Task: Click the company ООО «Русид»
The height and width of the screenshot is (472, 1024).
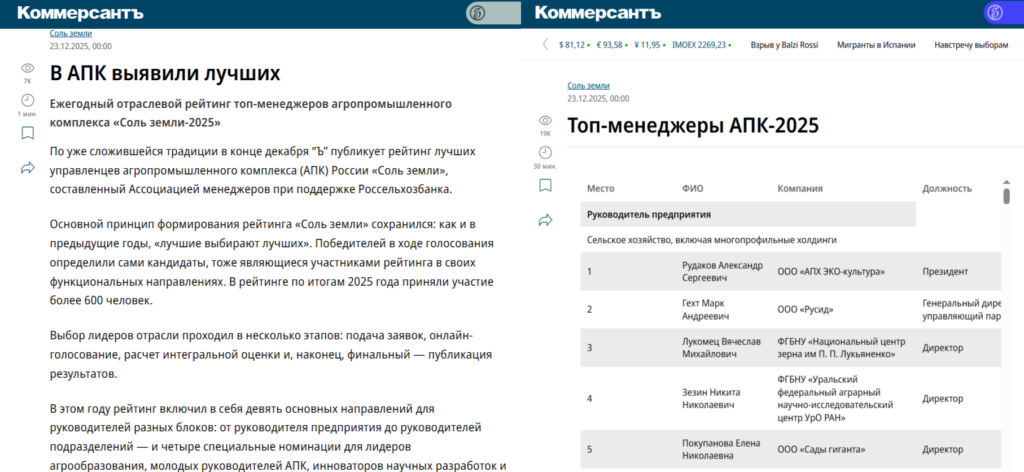Action: point(805,309)
